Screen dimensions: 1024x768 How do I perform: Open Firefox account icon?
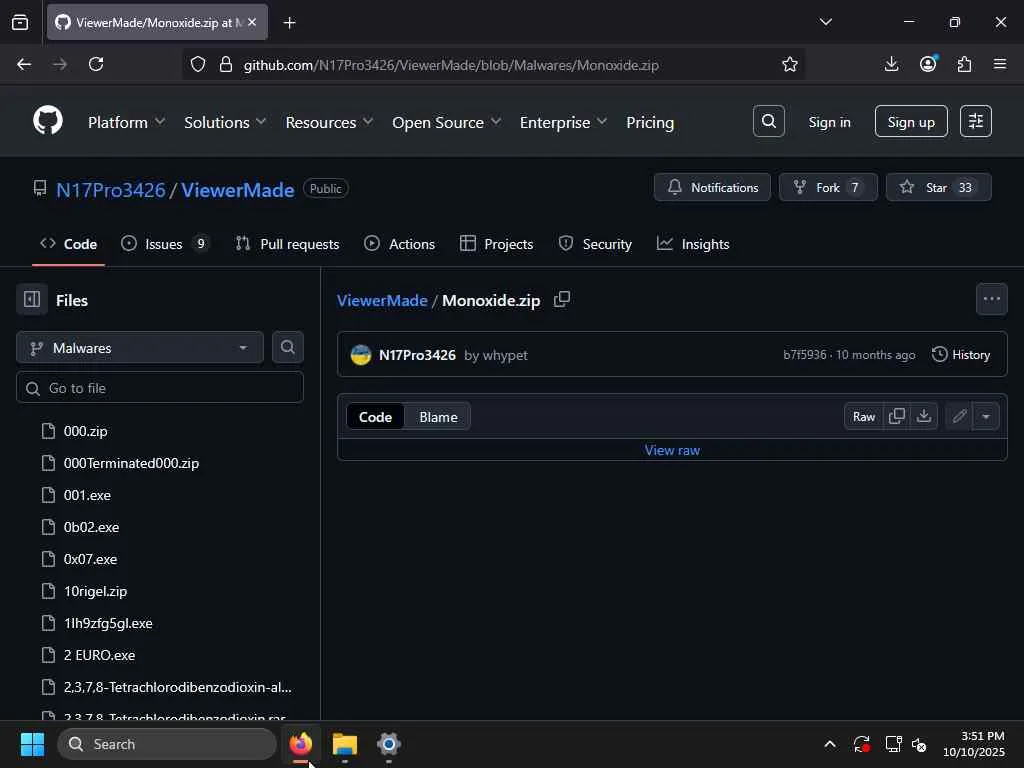coord(928,64)
